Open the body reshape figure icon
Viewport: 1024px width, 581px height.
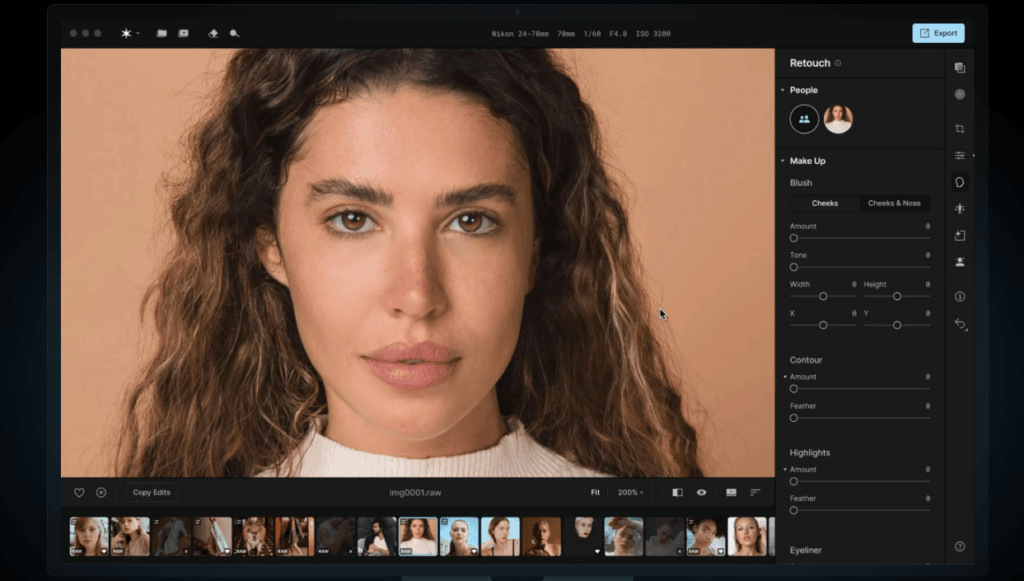point(959,209)
